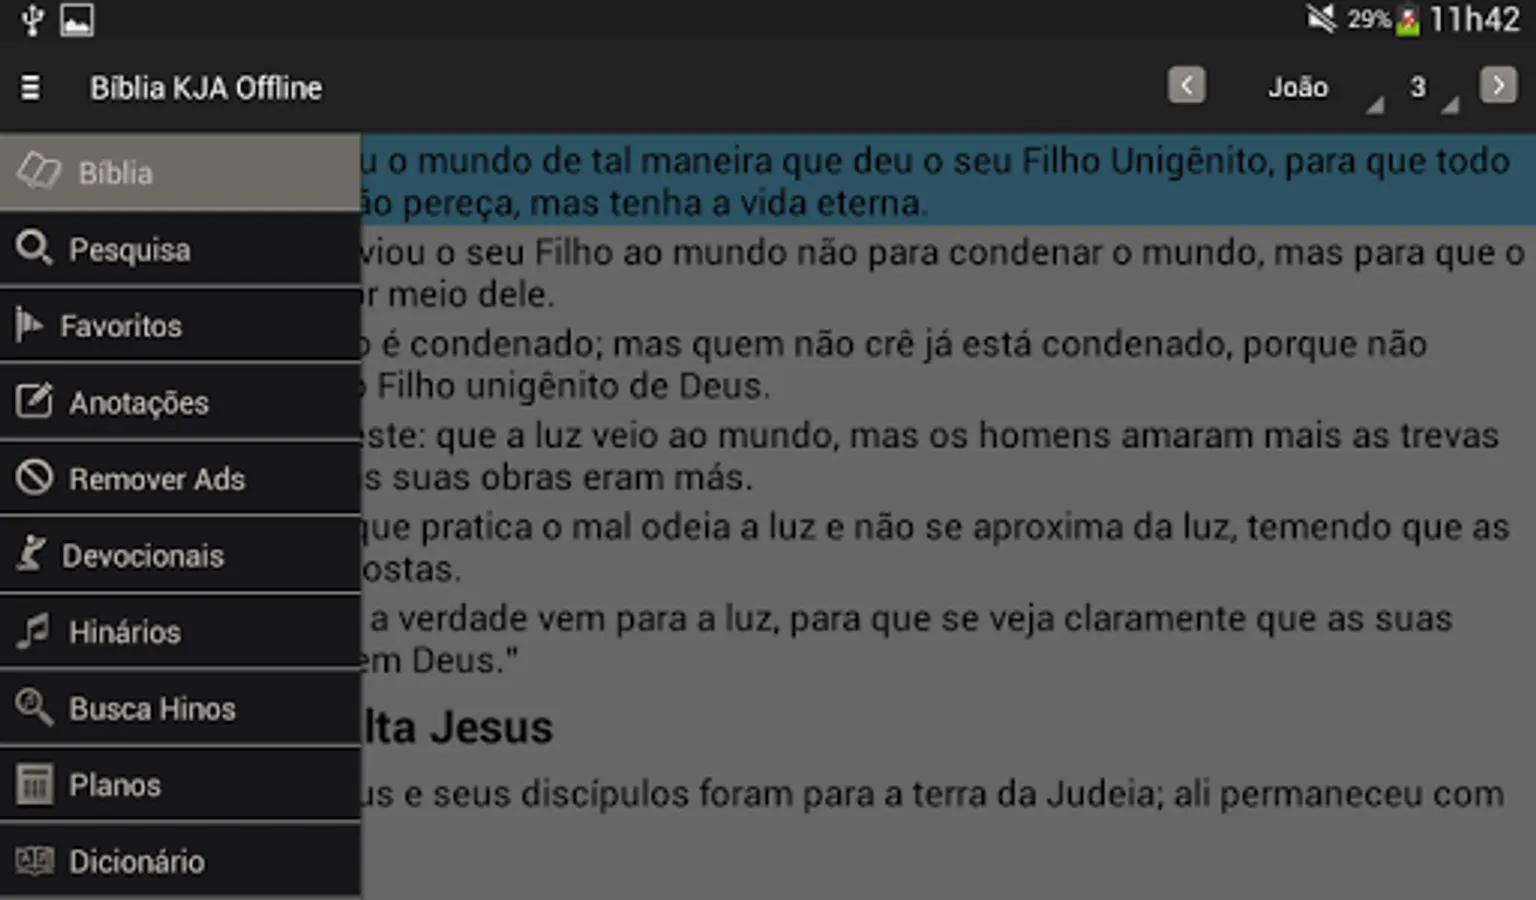Viewport: 1536px width, 900px height.
Task: Click the Dicionário book icon
Action: coord(34,860)
